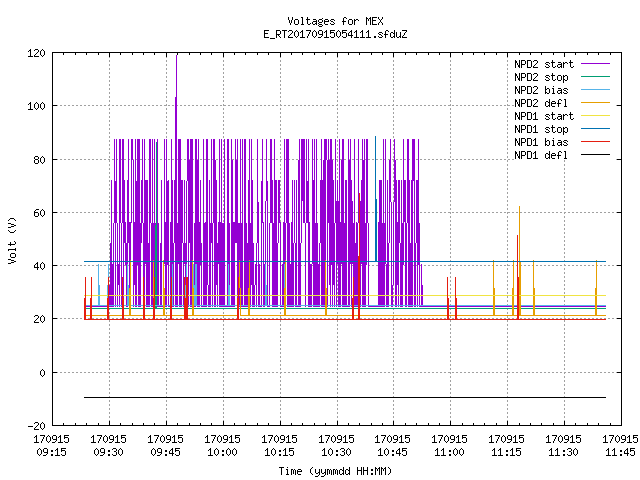640x480 pixels.
Task: Click the chart title 'Voltages for MEX'
Action: click(x=335, y=21)
